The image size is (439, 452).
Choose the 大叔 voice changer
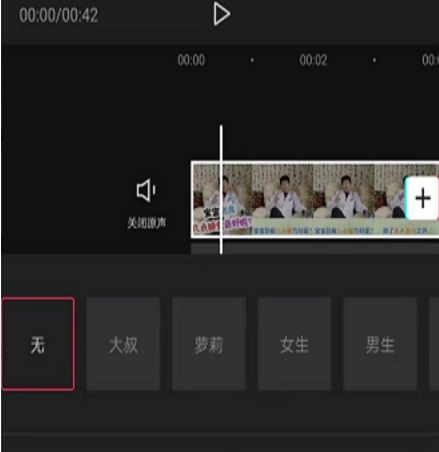click(123, 344)
